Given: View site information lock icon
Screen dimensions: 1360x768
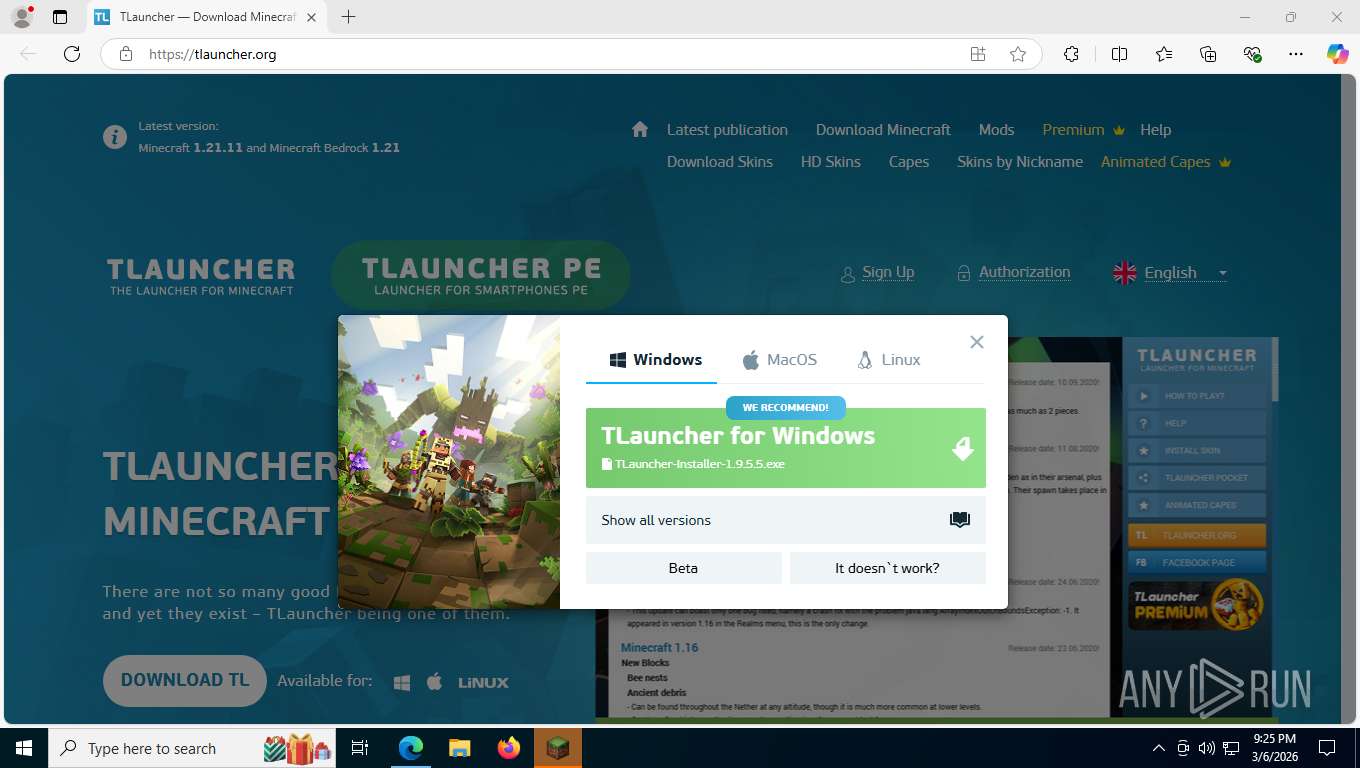Looking at the screenshot, I should point(126,54).
